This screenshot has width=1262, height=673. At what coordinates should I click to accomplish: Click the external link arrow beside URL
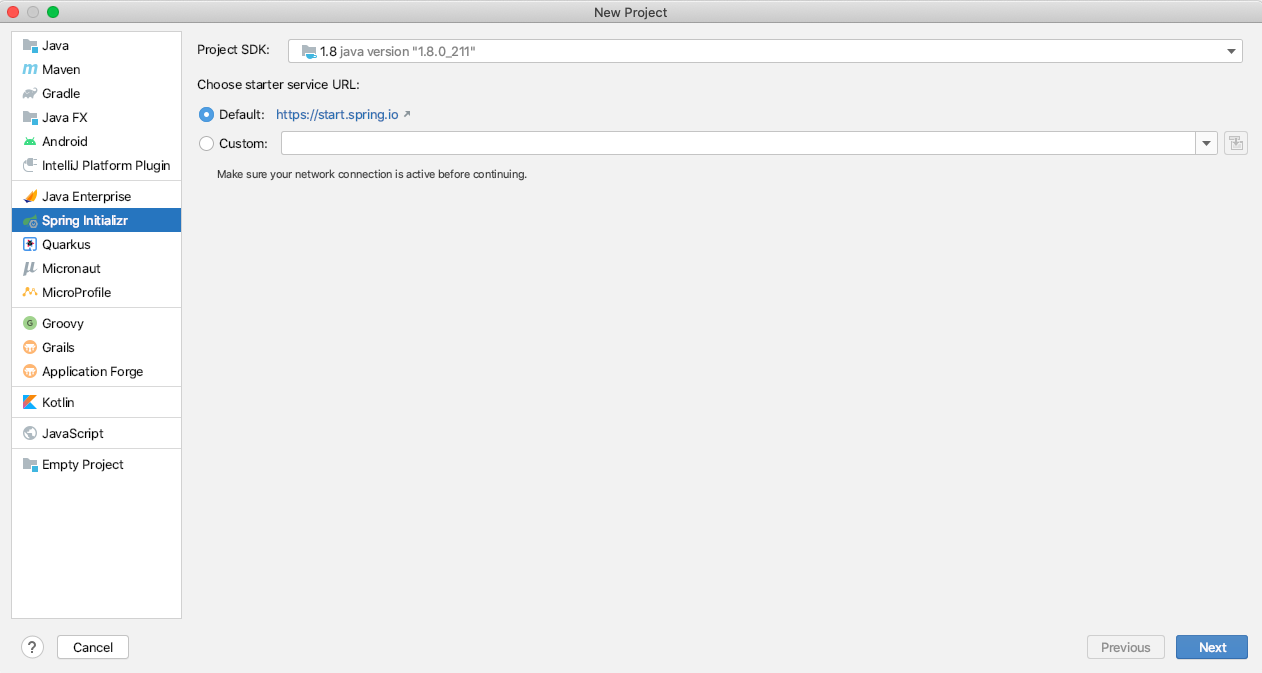(x=407, y=114)
